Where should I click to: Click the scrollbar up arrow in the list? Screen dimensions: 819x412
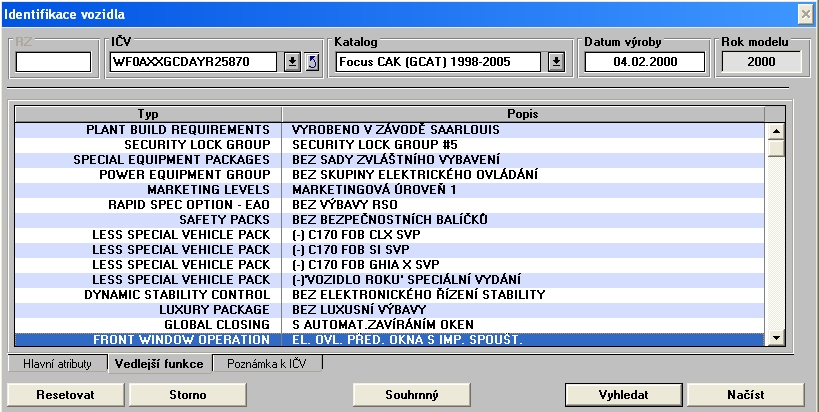[x=774, y=130]
